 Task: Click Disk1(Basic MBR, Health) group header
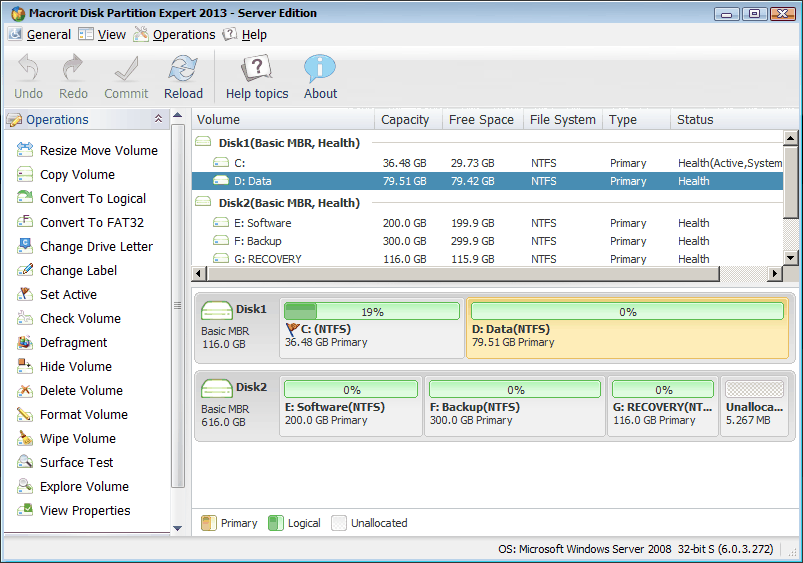[289, 143]
